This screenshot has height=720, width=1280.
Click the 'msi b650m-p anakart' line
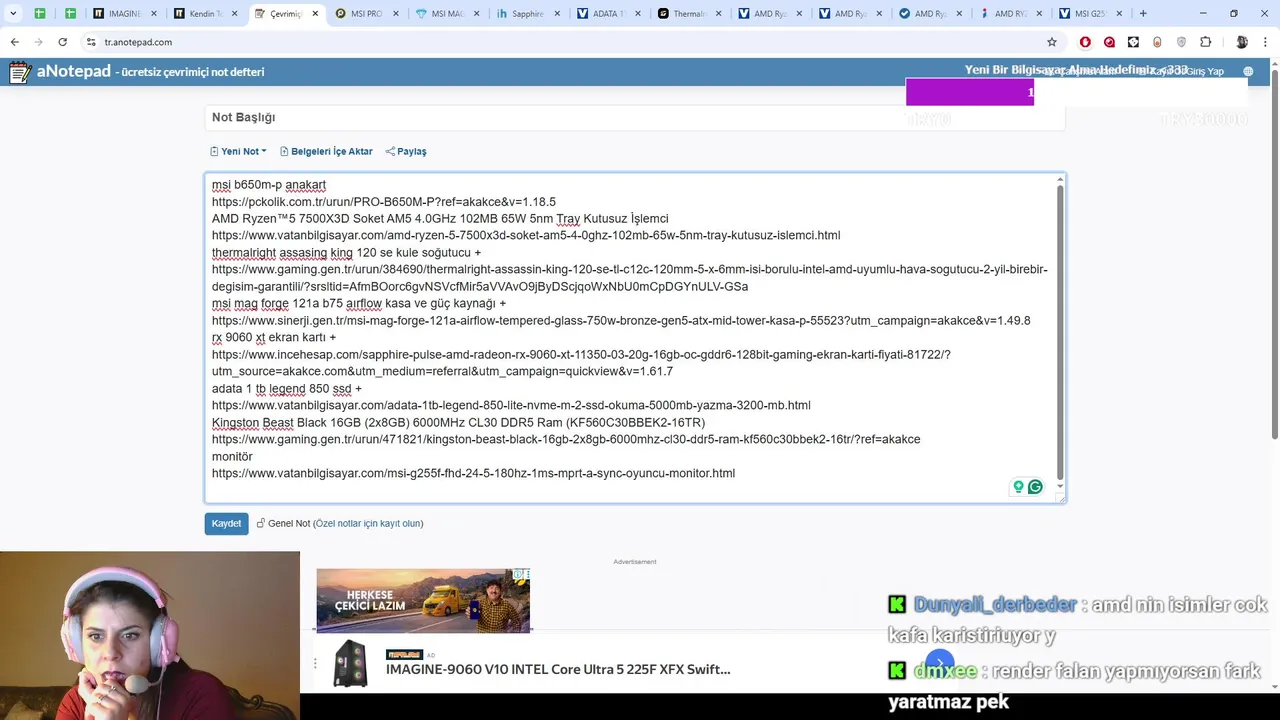pos(269,185)
